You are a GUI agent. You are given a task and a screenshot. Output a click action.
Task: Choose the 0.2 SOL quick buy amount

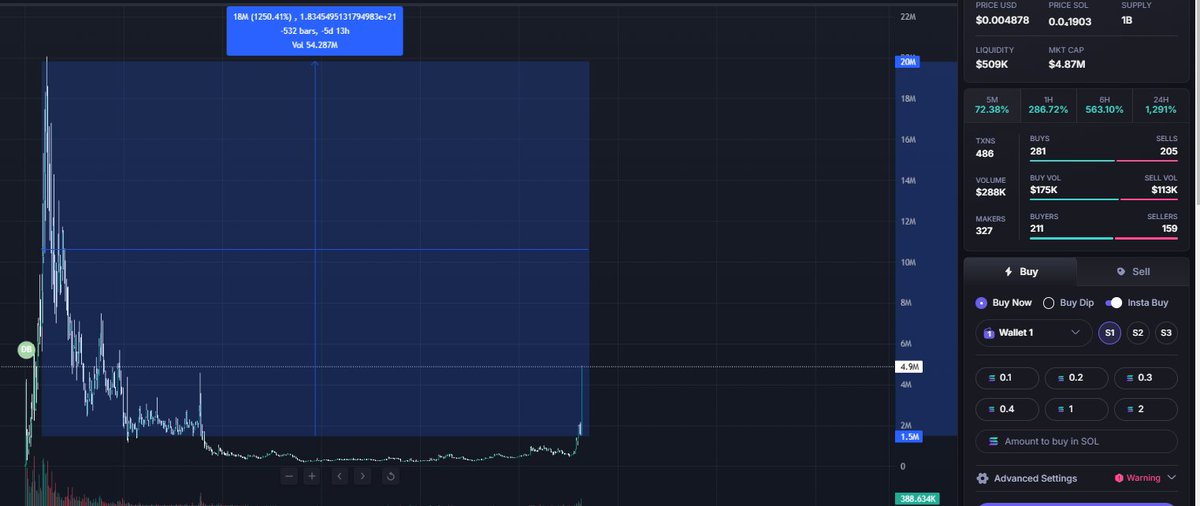[x=1076, y=378]
